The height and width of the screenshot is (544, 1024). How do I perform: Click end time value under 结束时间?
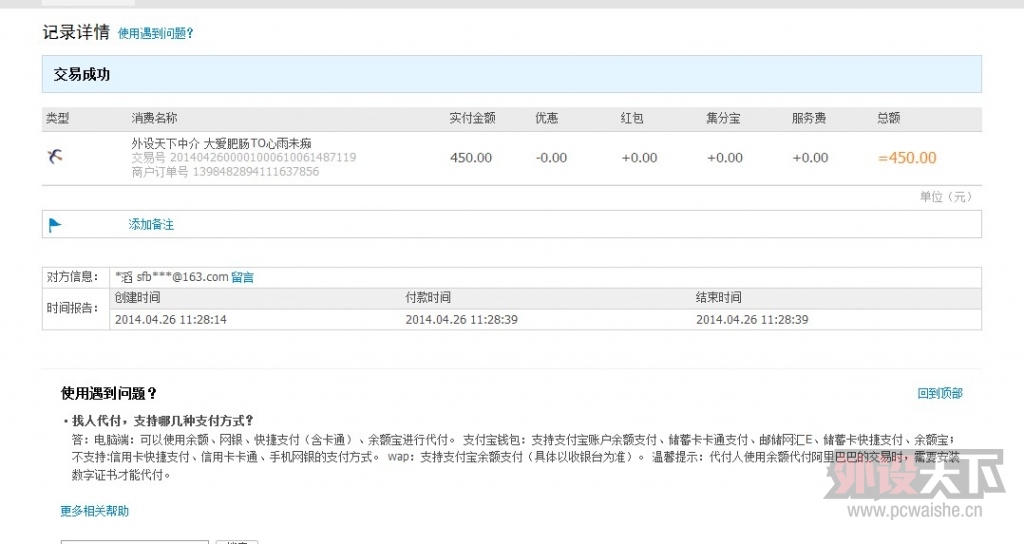click(752, 320)
